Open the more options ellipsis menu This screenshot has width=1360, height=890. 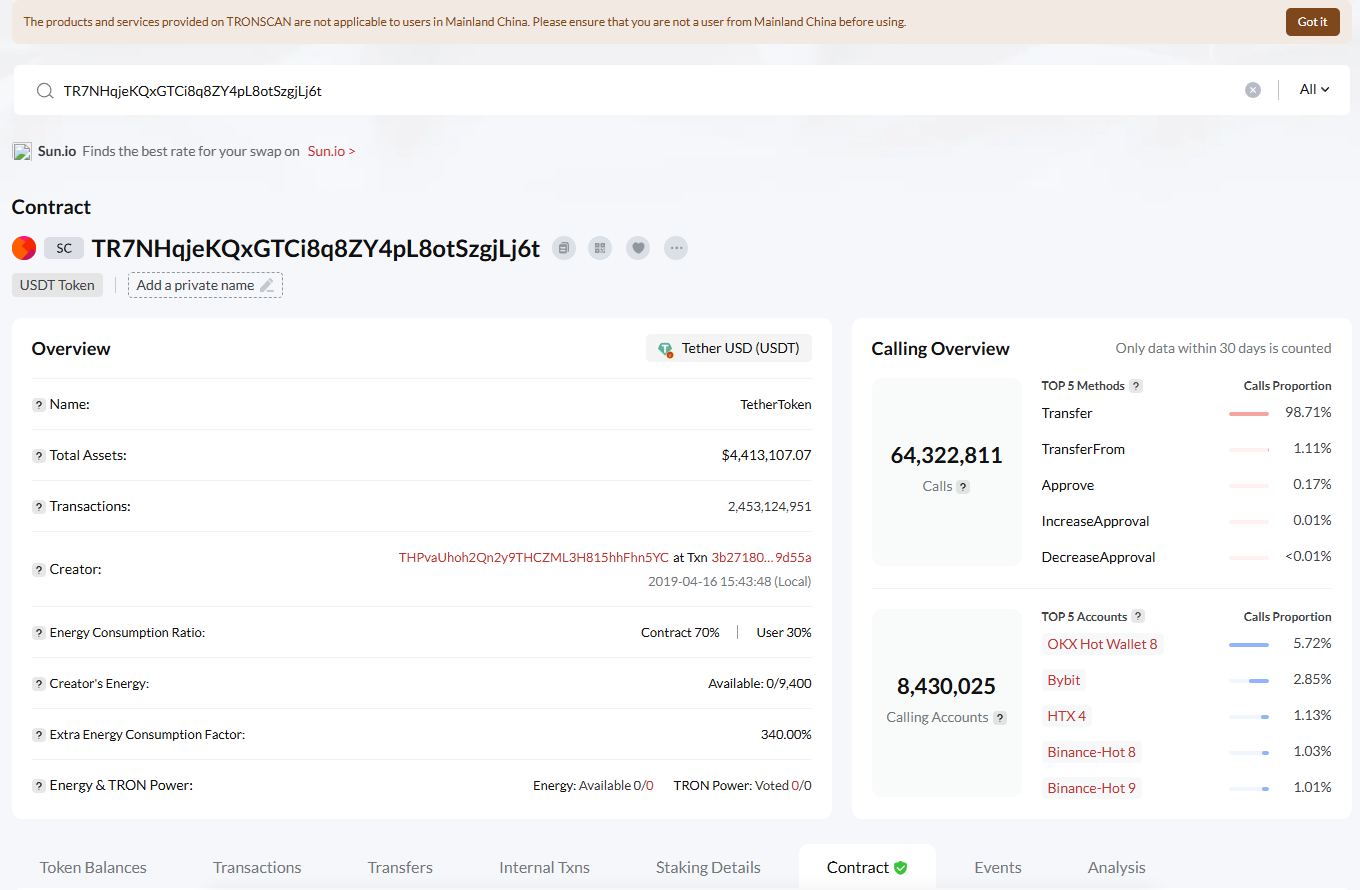point(676,247)
